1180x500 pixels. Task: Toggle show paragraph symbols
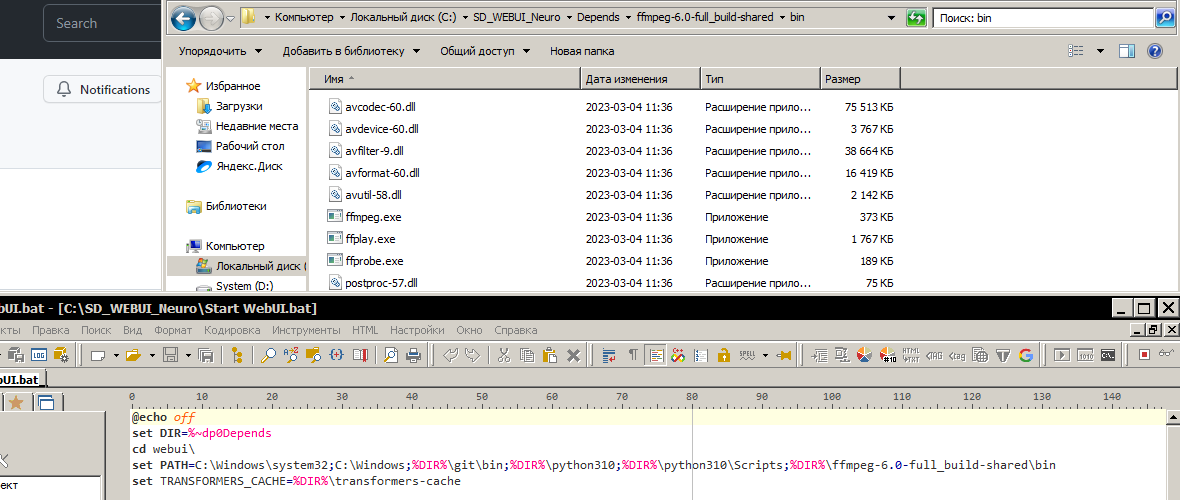tap(633, 355)
